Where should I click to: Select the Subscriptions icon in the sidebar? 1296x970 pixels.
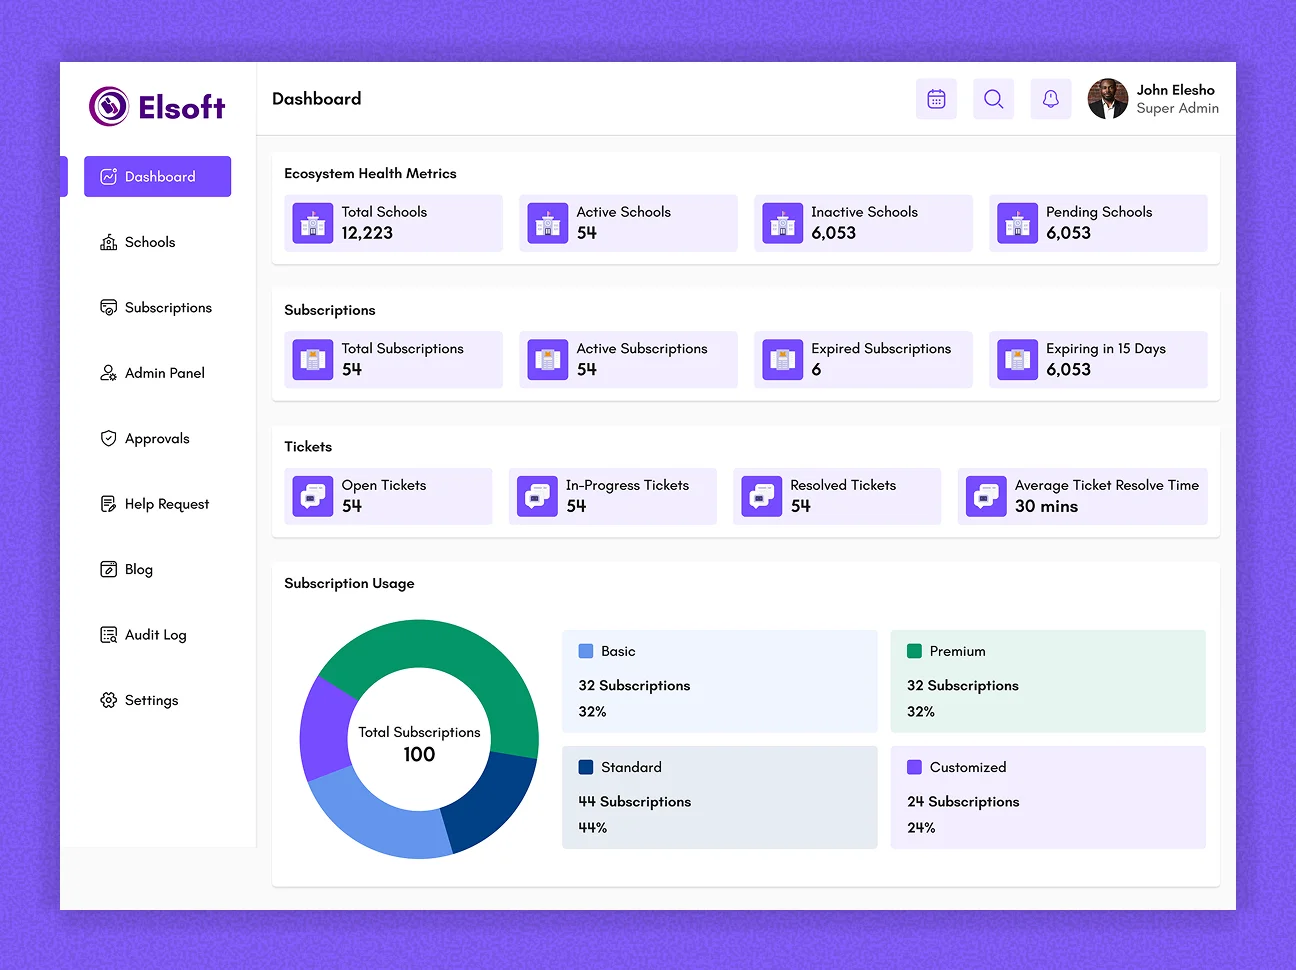(108, 307)
